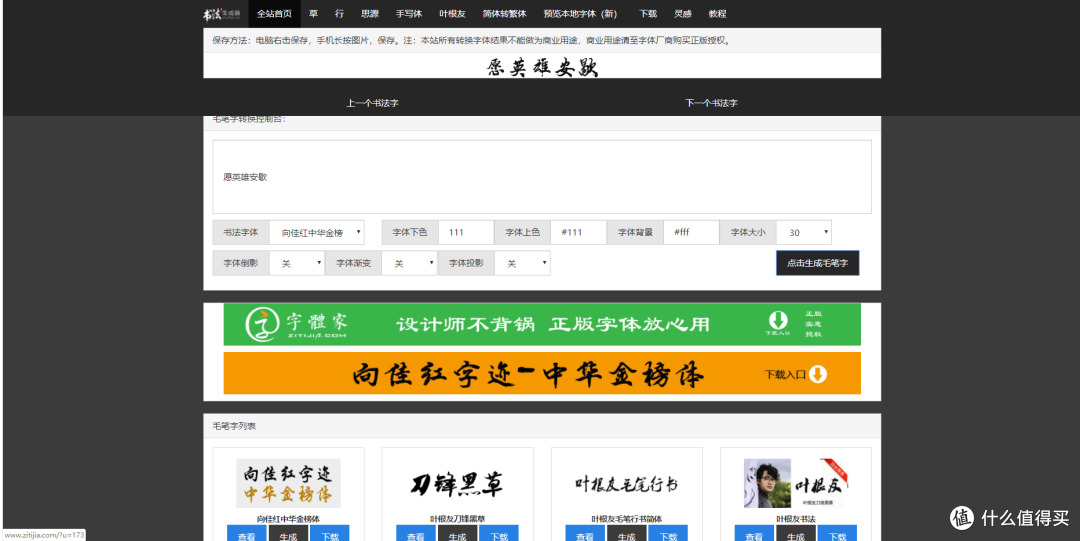Open the 字体倒影 dropdown
The width and height of the screenshot is (1080, 541).
click(x=297, y=263)
